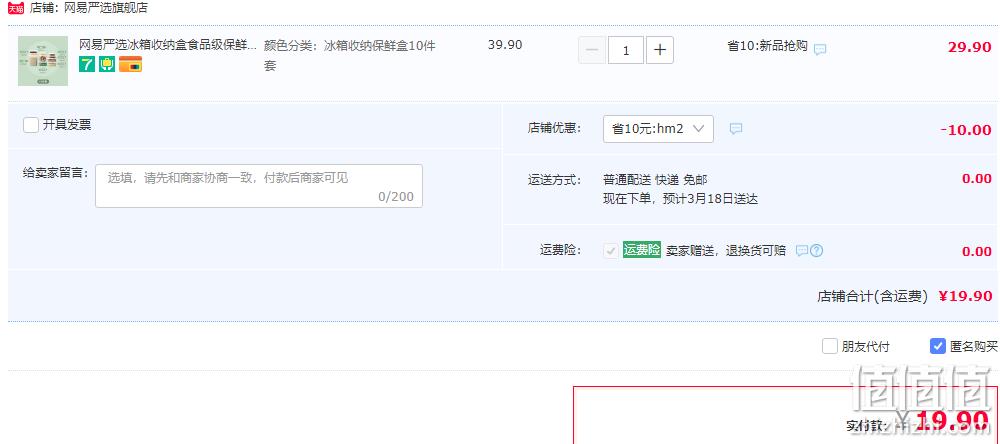
Task: Click the comment icon next to discount dropdown
Action: pos(736,129)
